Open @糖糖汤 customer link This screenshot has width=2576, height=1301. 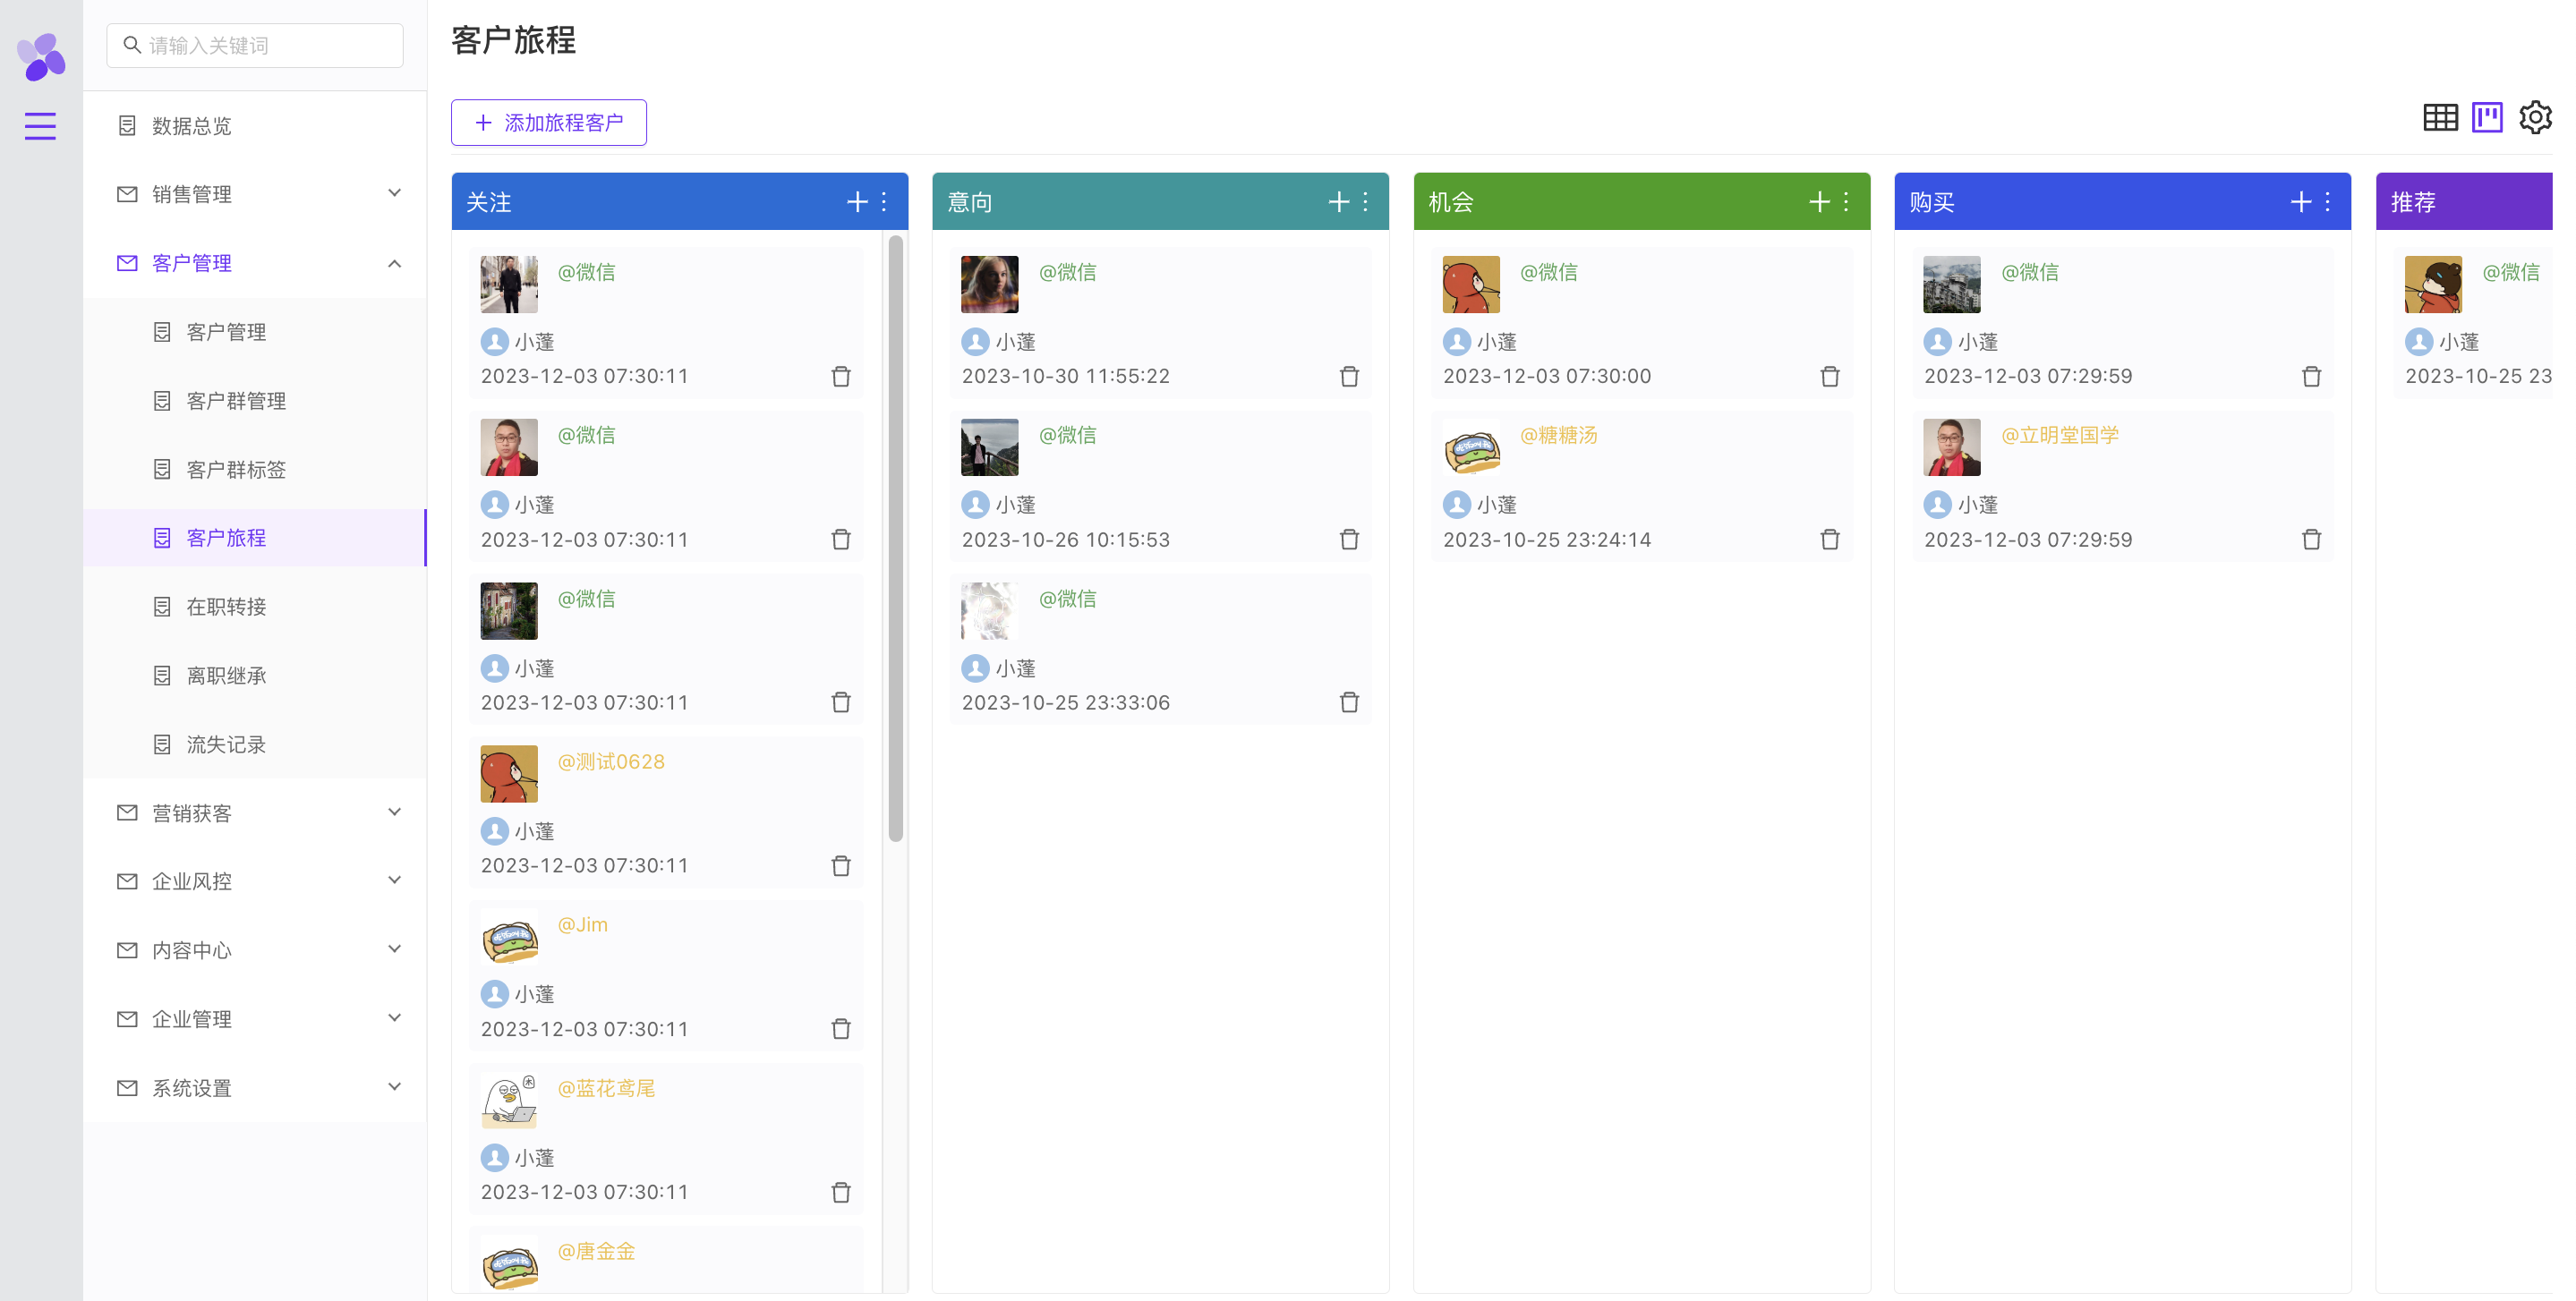coord(1559,435)
